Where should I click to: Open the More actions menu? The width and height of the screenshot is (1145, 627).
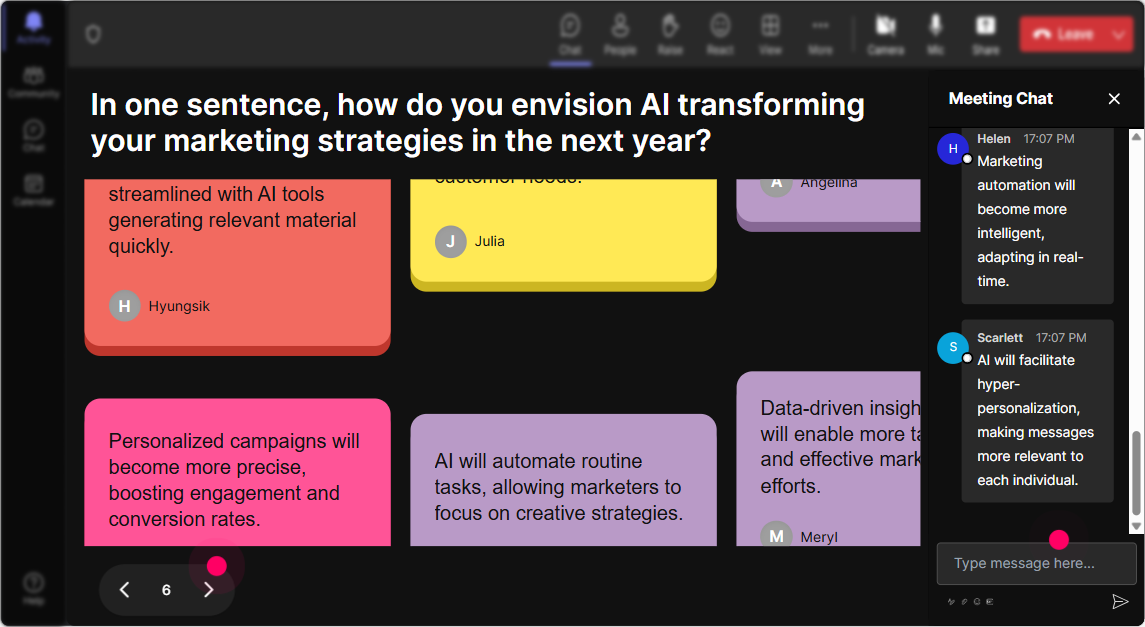coord(820,34)
